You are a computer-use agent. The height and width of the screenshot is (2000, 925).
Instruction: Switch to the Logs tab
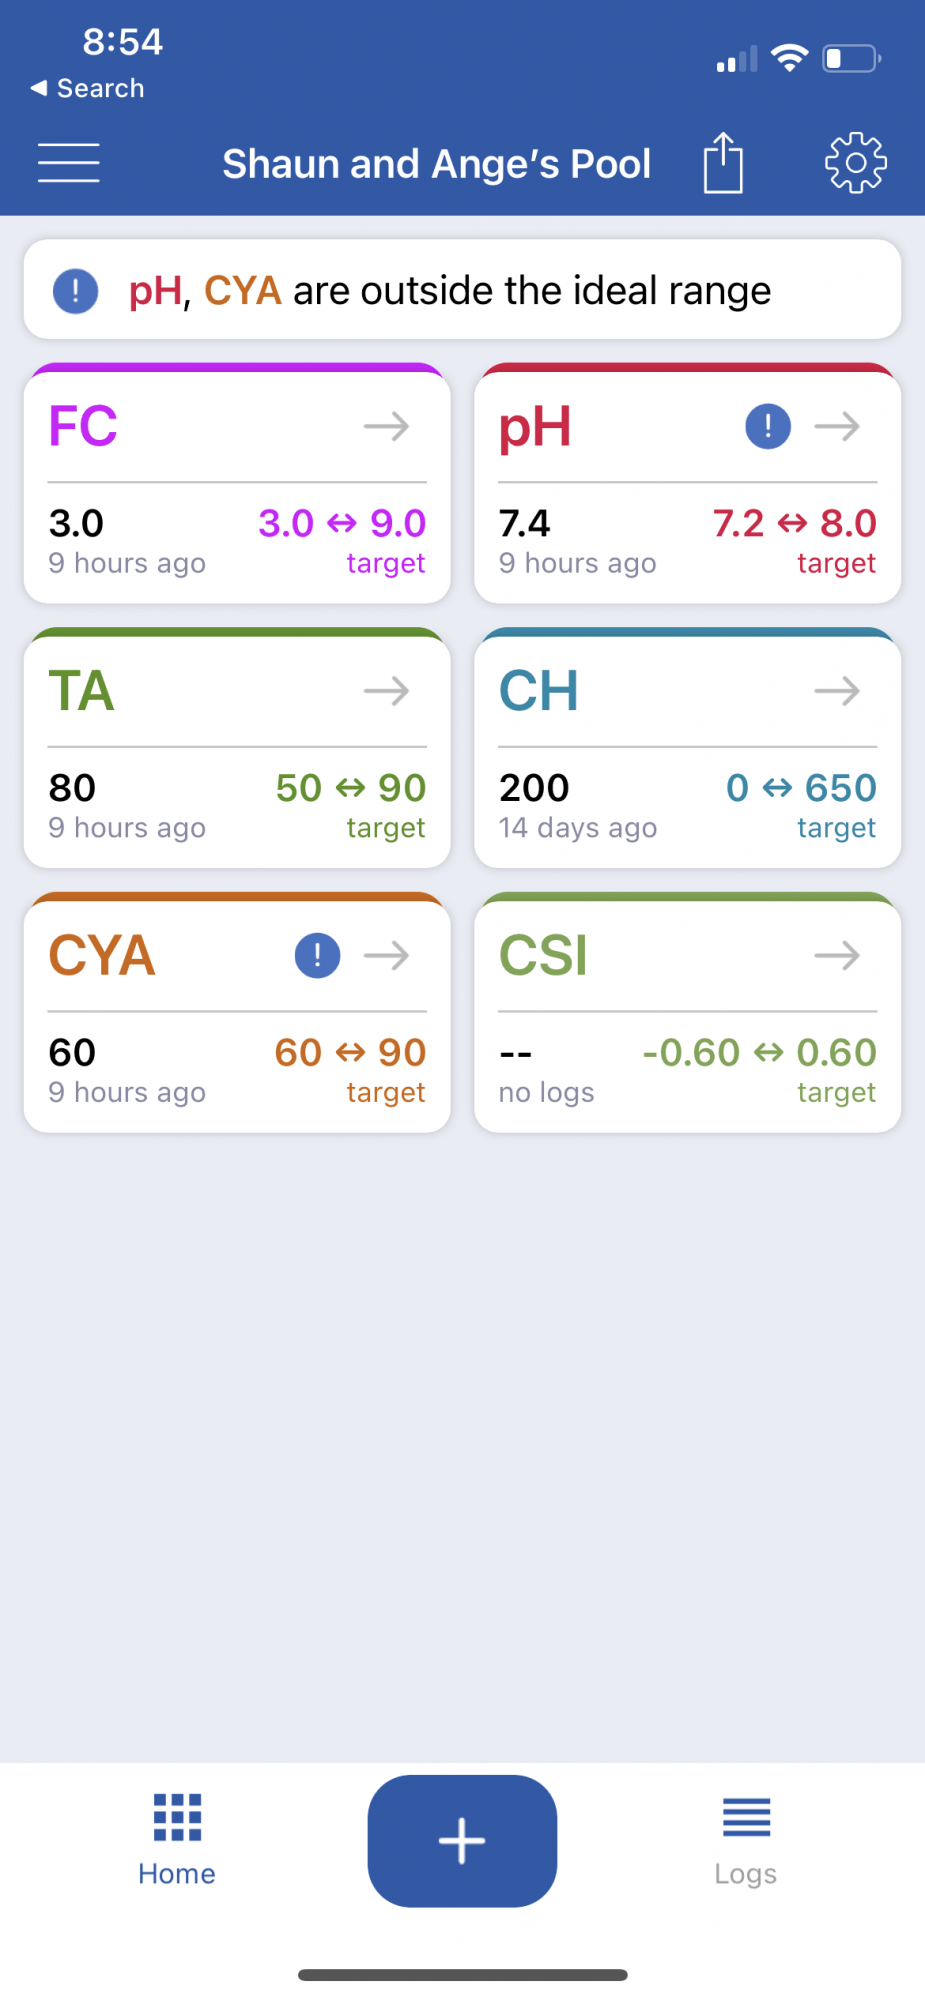point(746,1840)
